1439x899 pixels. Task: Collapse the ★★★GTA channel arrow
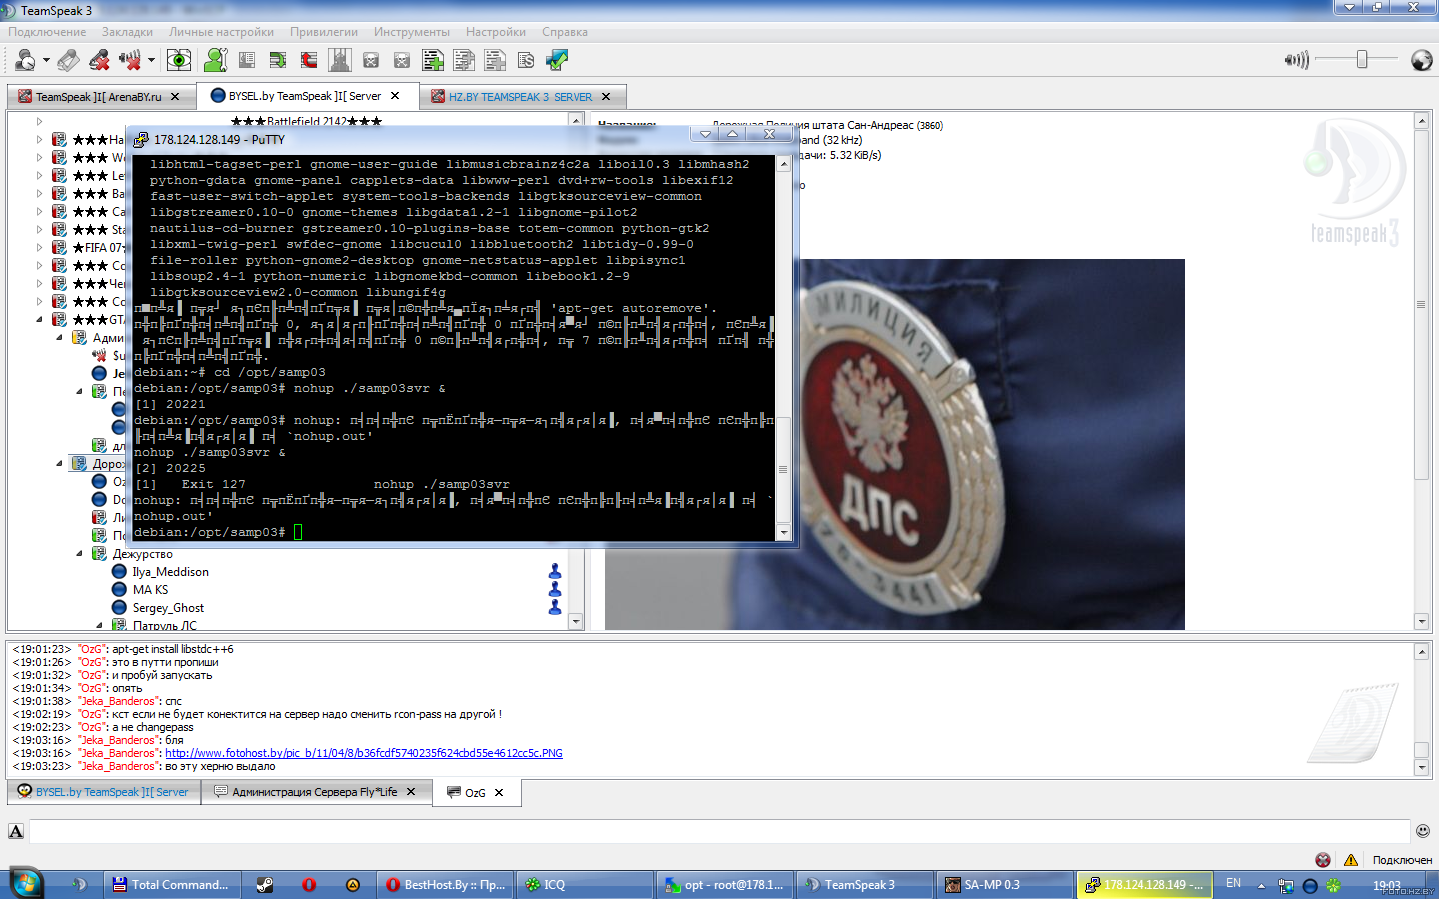point(40,319)
